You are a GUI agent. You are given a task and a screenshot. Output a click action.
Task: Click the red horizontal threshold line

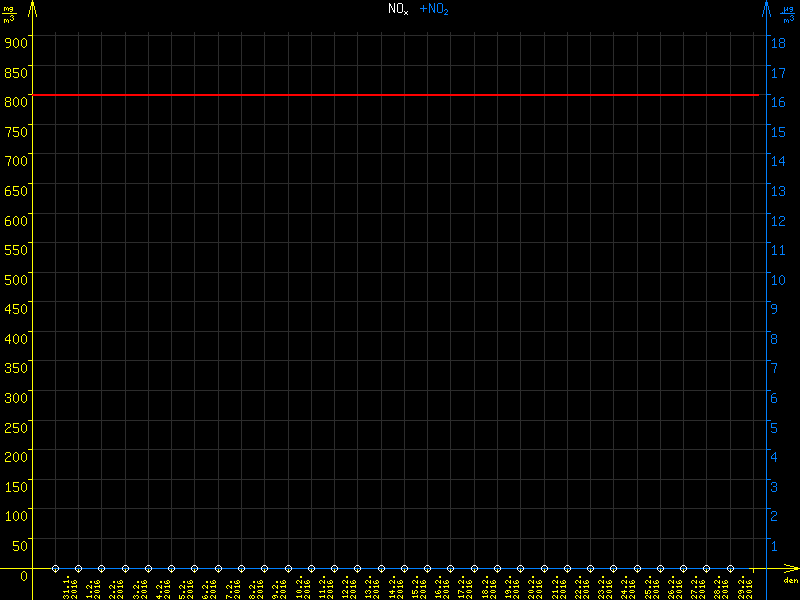400,94
